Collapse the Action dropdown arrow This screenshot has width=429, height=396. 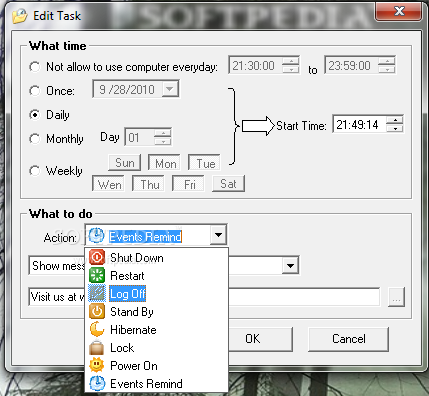point(218,235)
